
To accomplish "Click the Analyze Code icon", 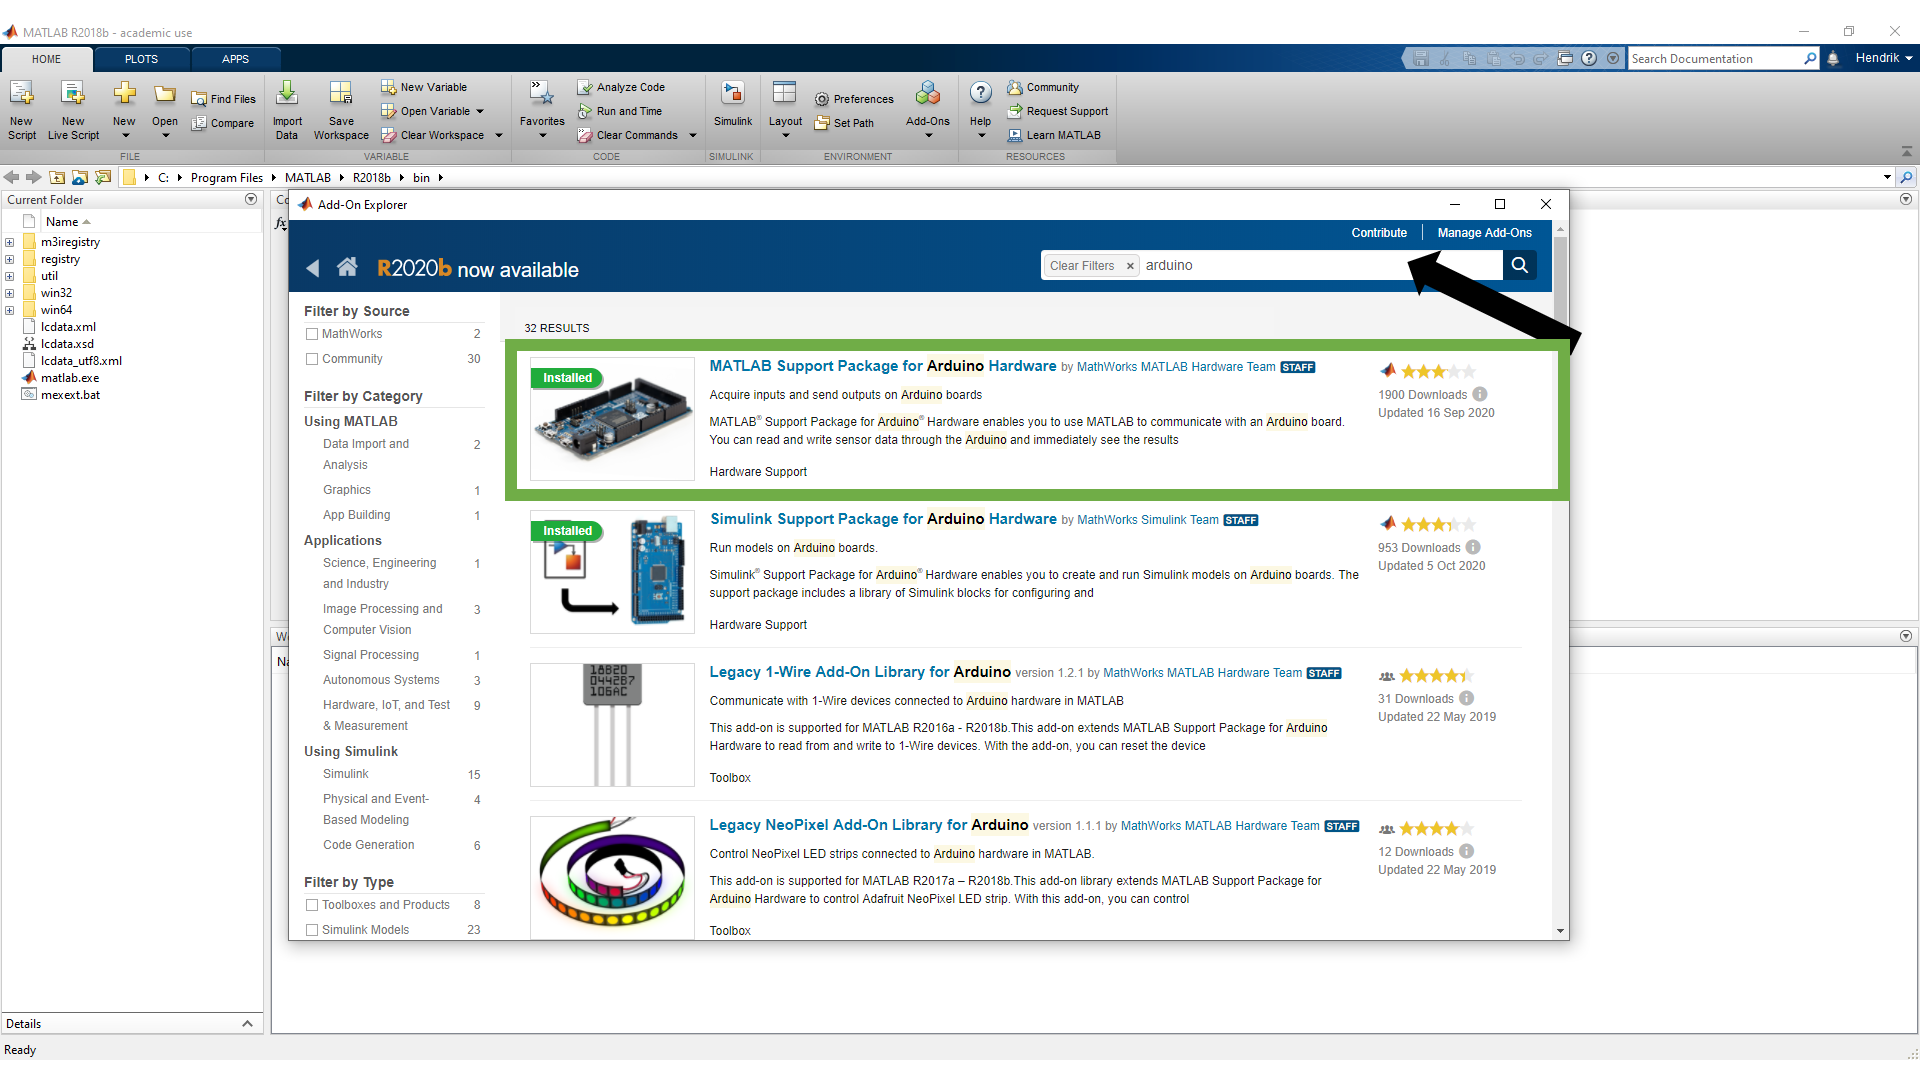I will [585, 87].
